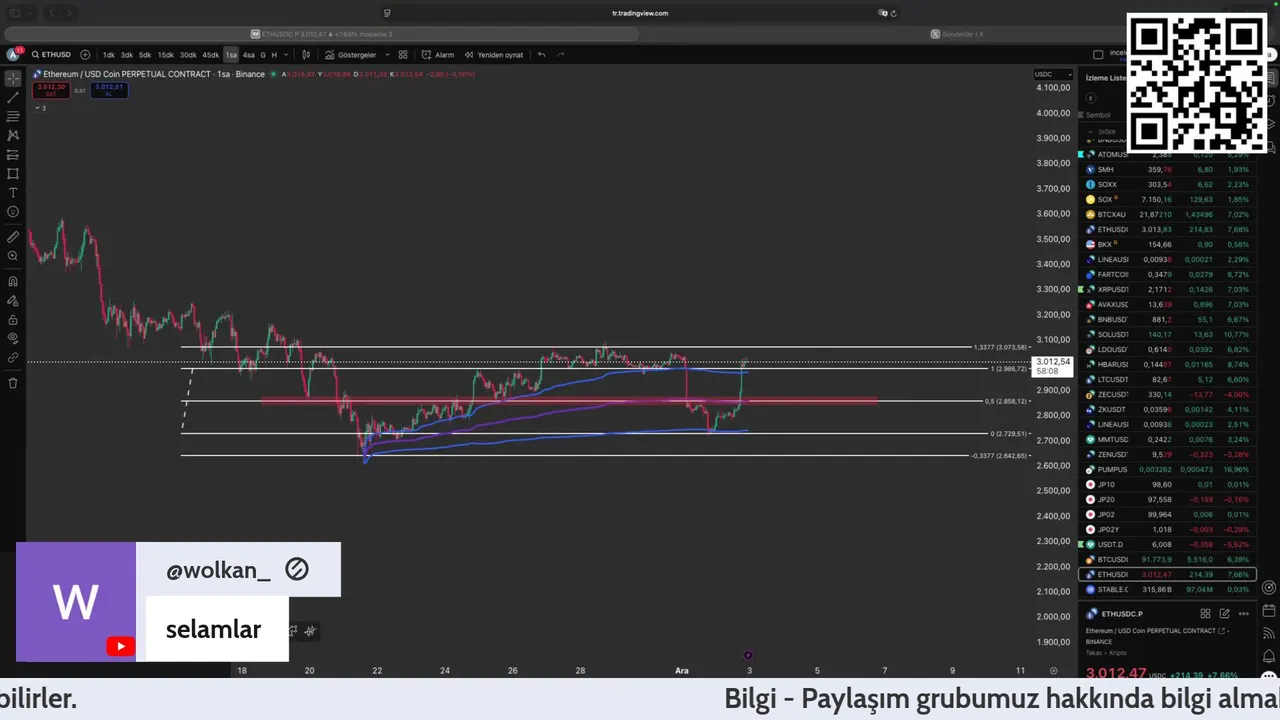
Task: Select the 1sa timeframe
Action: click(231, 55)
